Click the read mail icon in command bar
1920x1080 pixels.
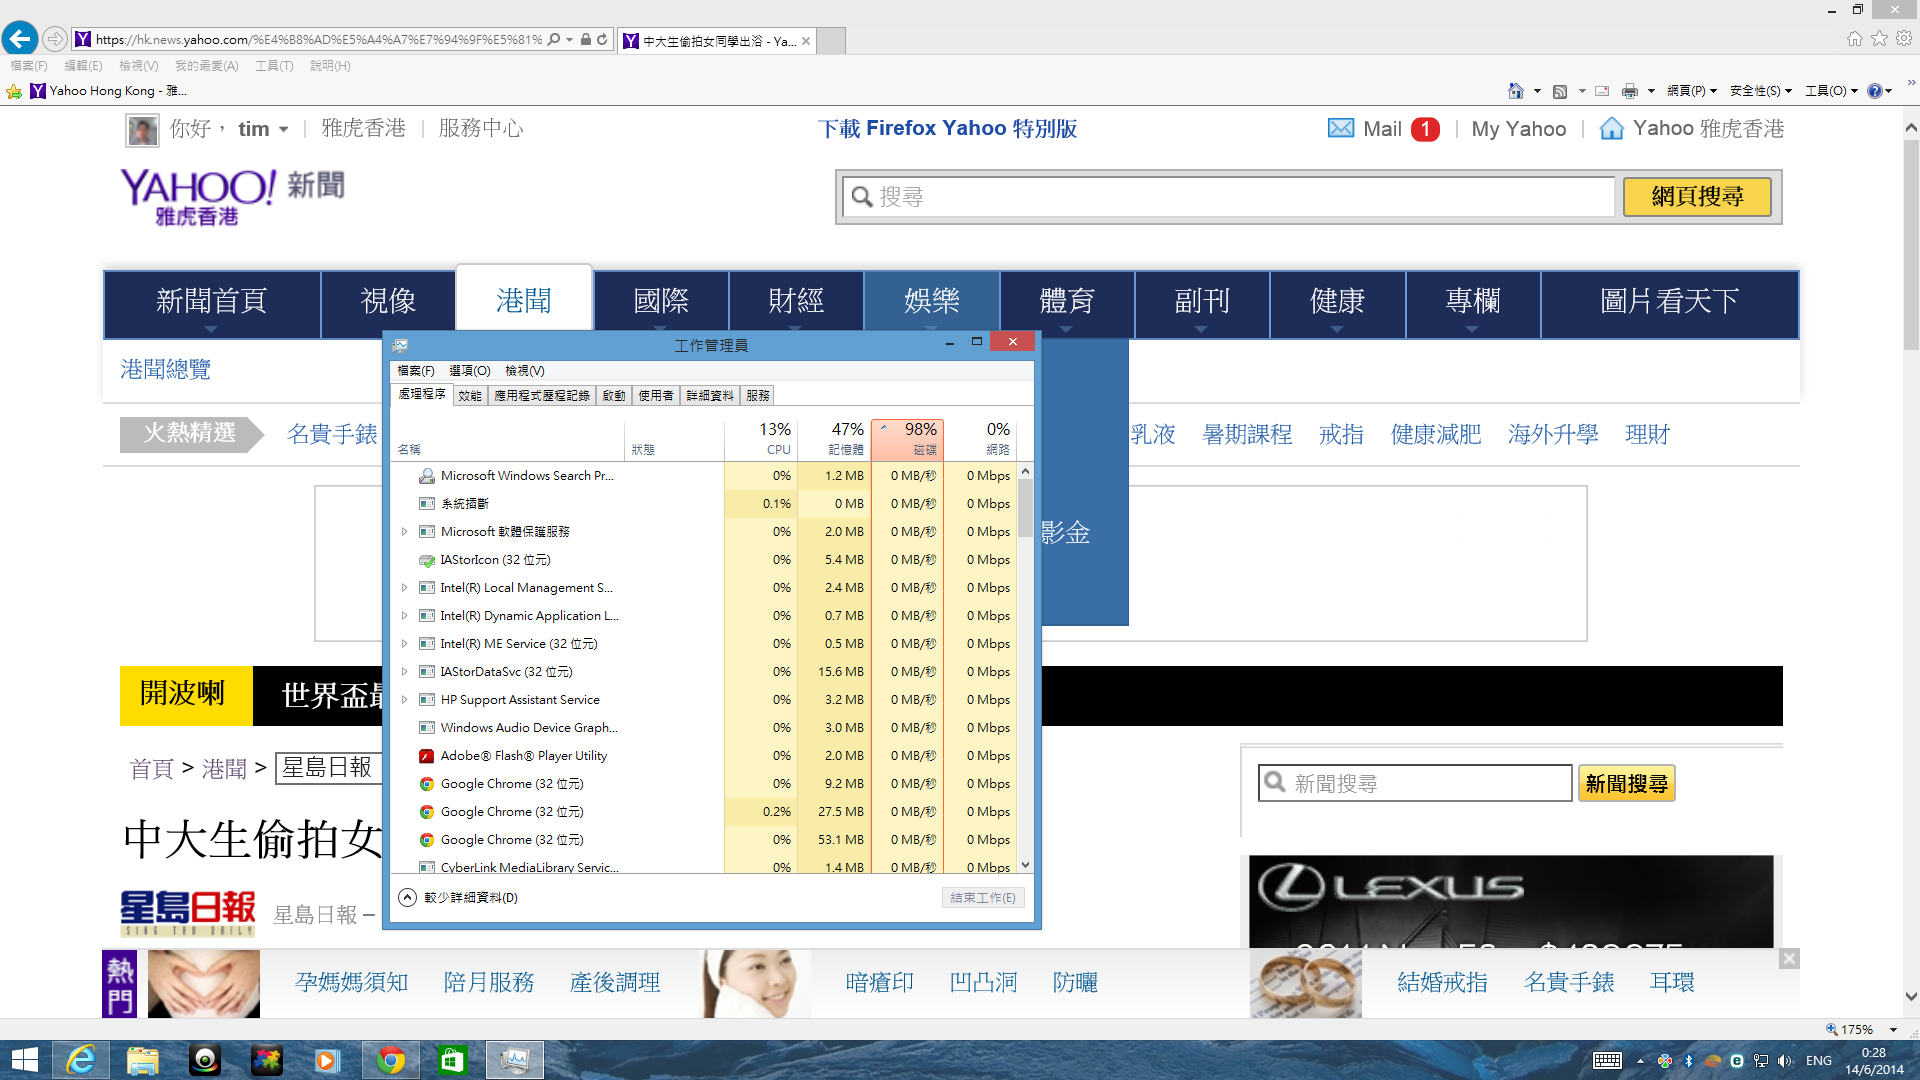[1602, 91]
